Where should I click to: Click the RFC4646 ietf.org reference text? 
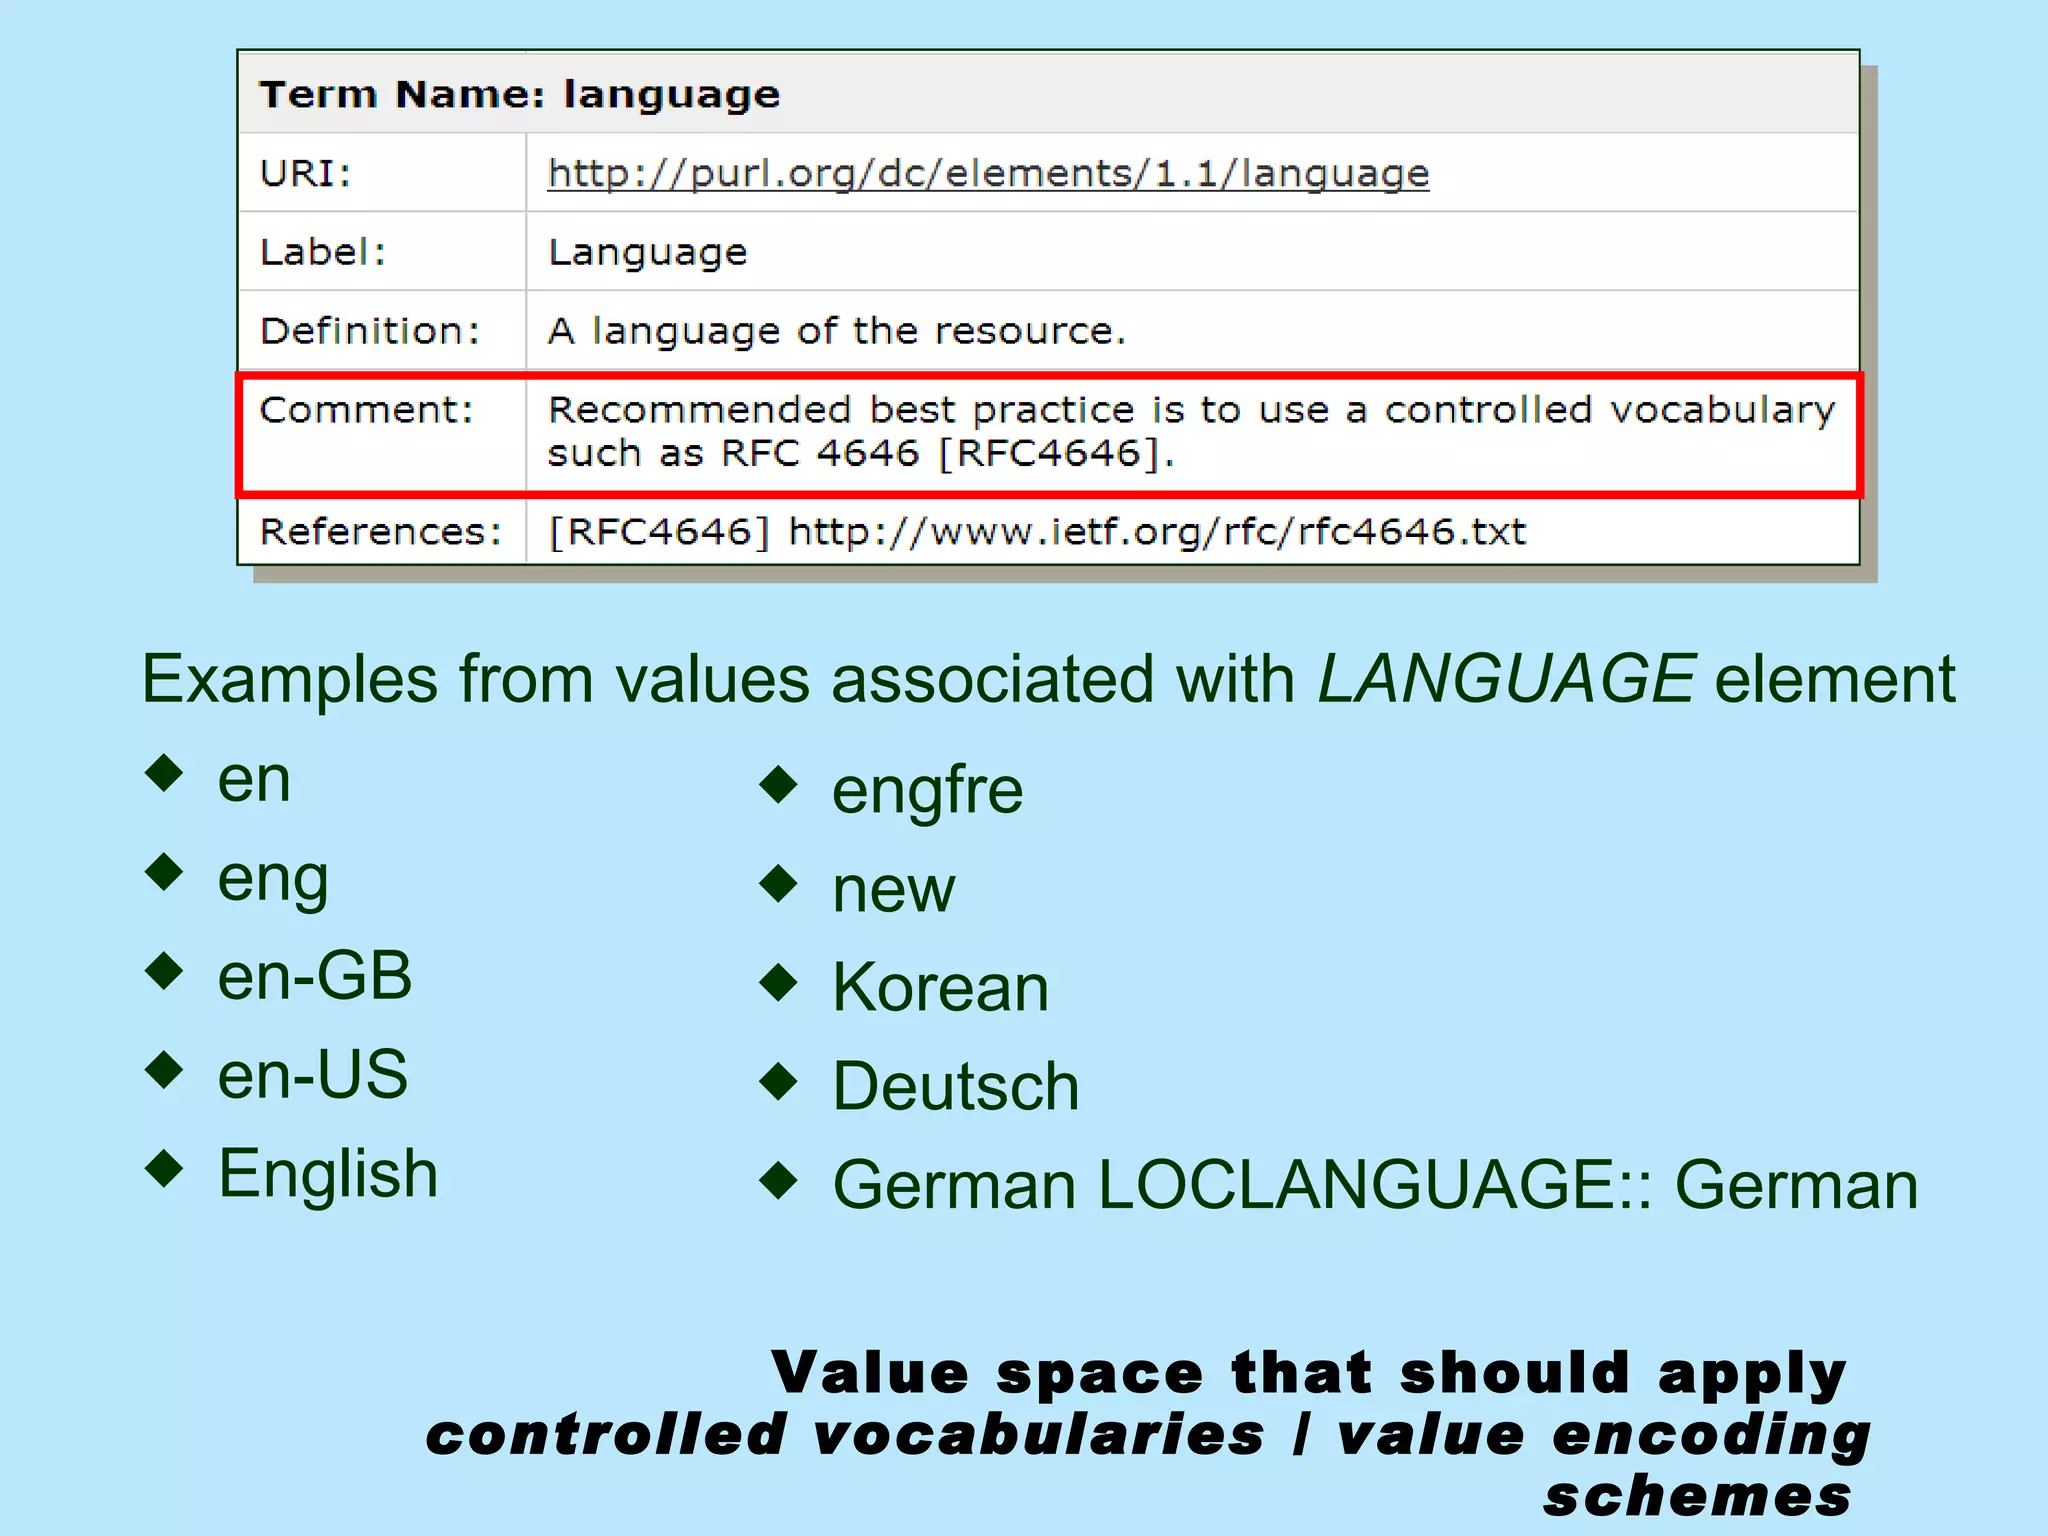click(1036, 532)
